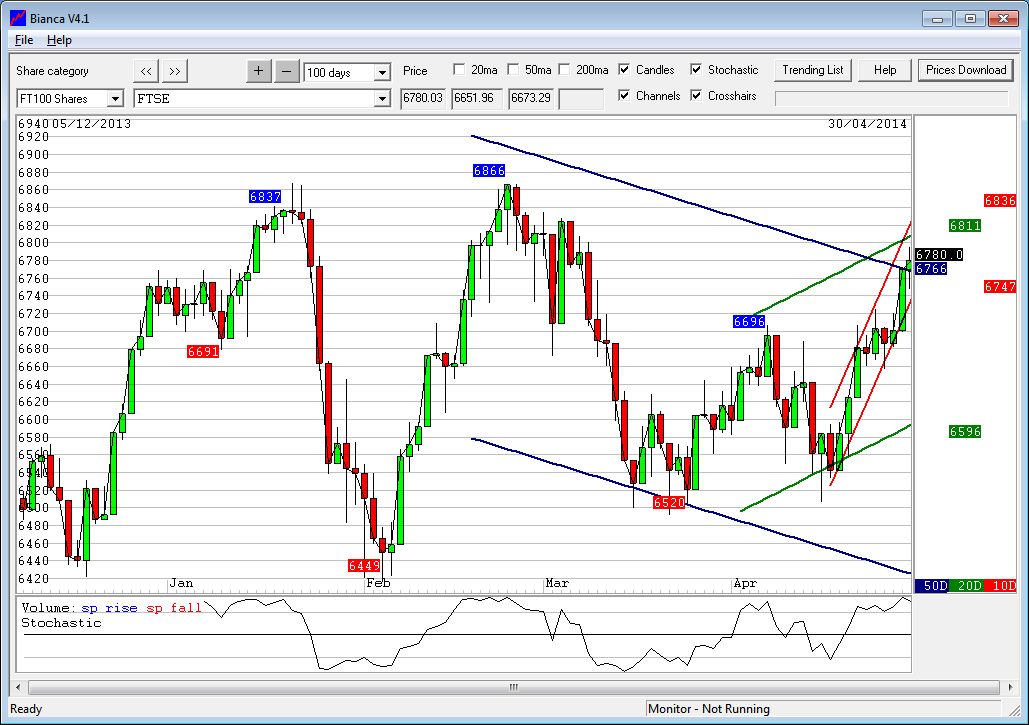Click the Prices Download button
Screen dimensions: 1029x725
[x=965, y=70]
